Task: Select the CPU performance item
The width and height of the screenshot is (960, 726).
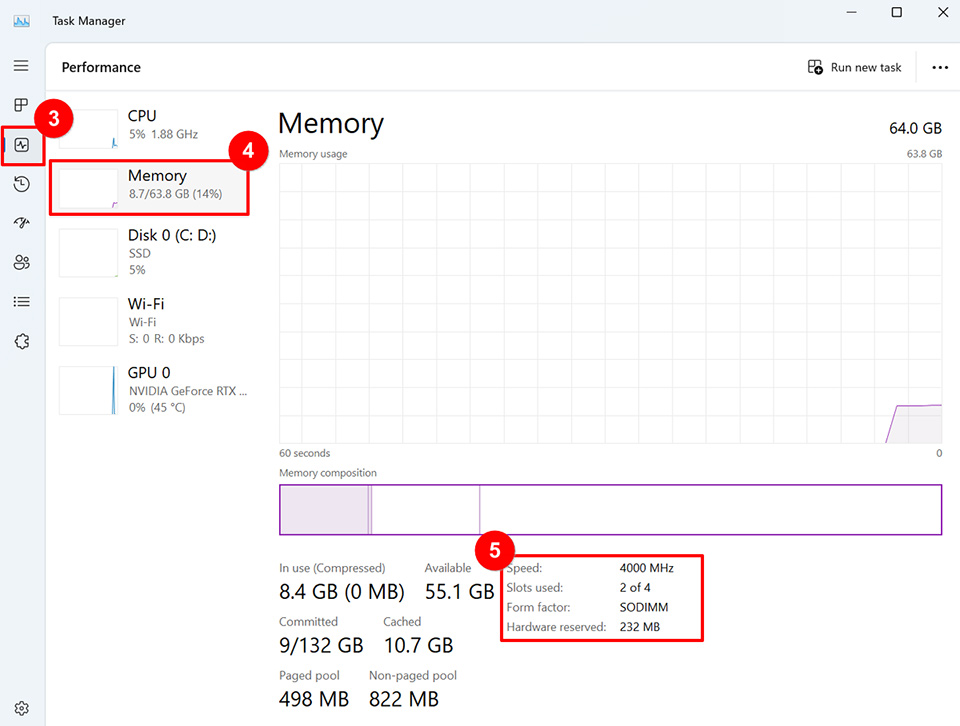Action: (152, 125)
